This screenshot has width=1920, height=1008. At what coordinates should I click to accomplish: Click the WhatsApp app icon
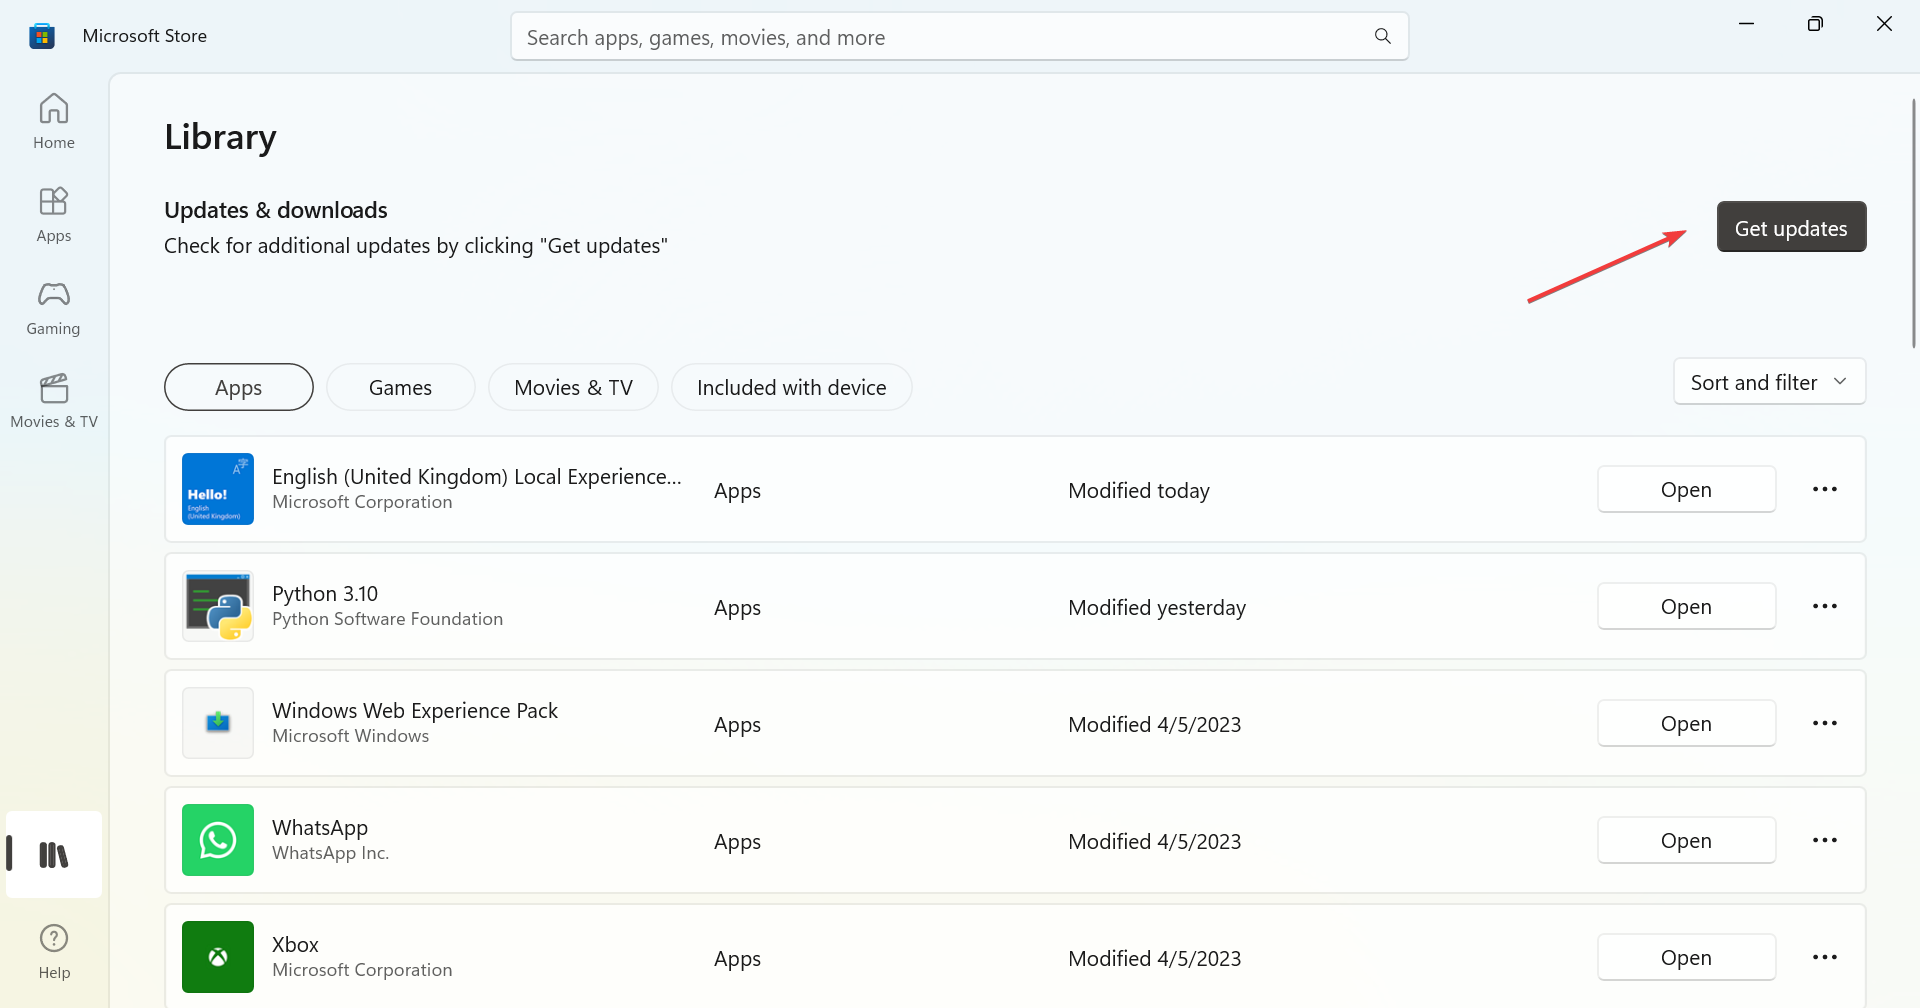click(x=218, y=840)
